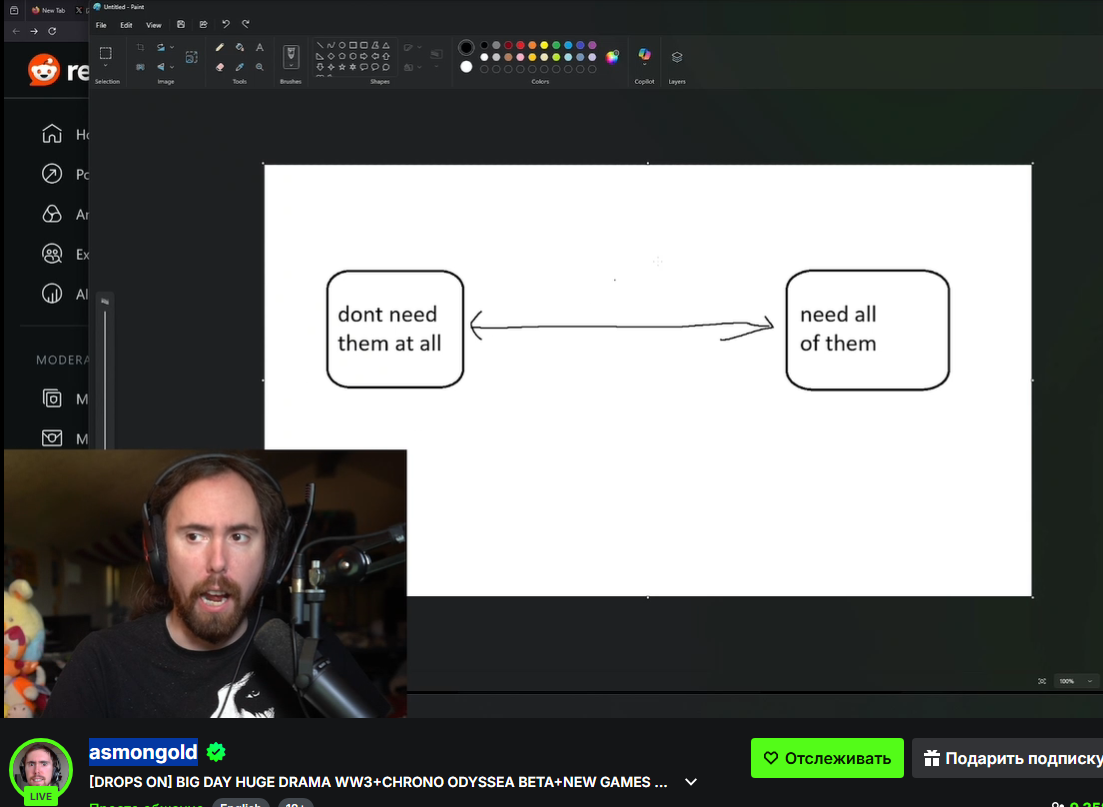1103x807 pixels.
Task: Open the Layers panel
Action: pyautogui.click(x=677, y=57)
